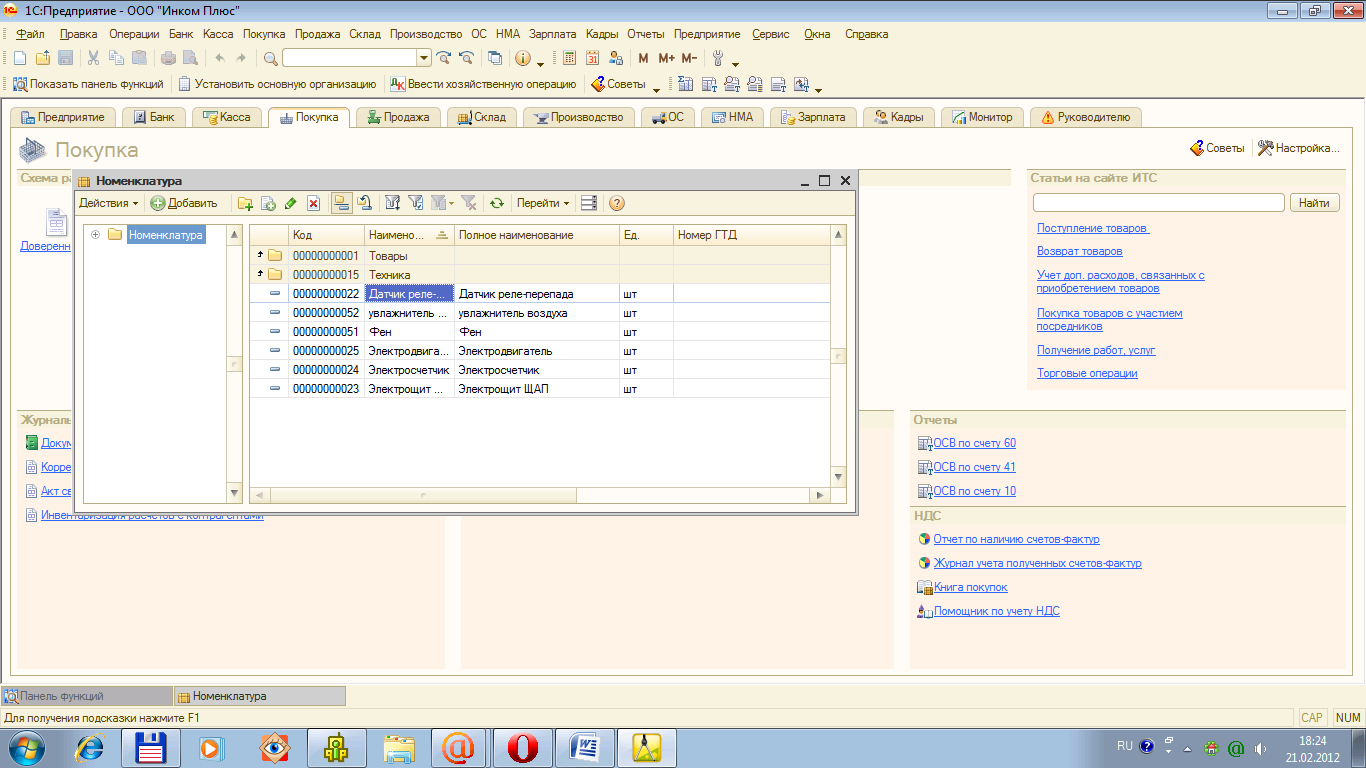Image resolution: width=1366 pixels, height=768 pixels.
Task: Click the Панель функций tab in bottom panel
Action: point(87,696)
